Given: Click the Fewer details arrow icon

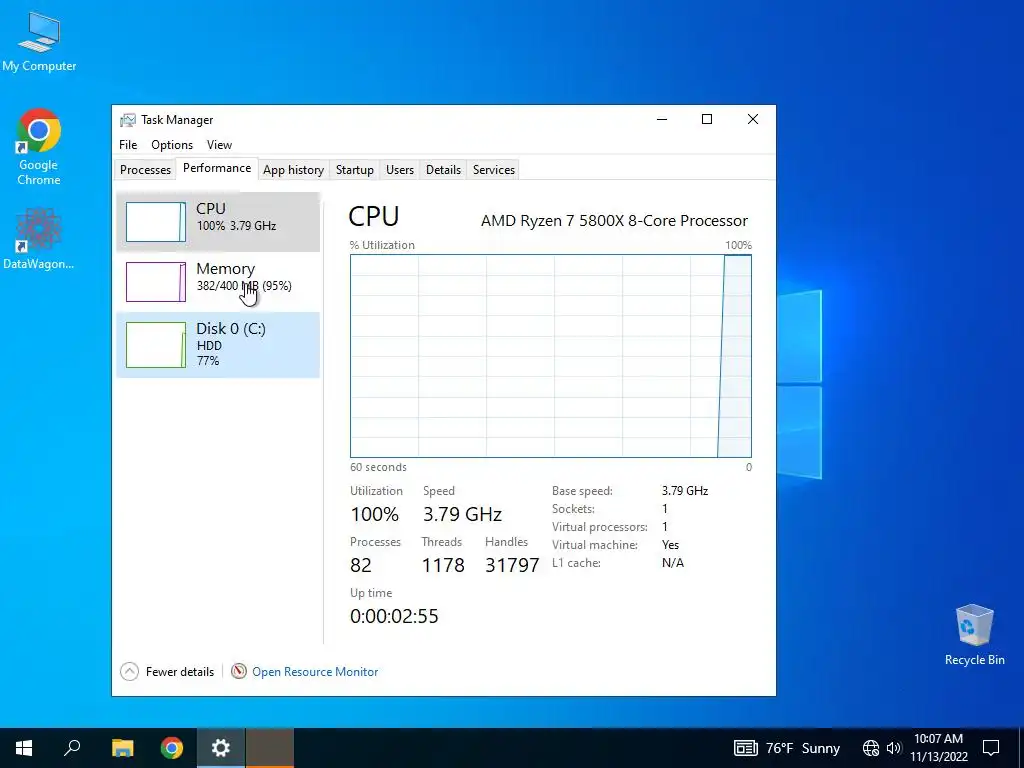Looking at the screenshot, I should (129, 671).
